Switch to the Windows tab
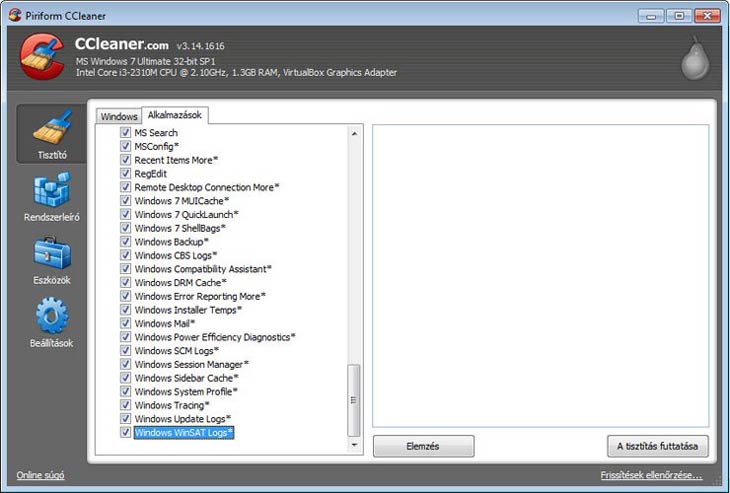Viewport: 730px width, 493px height. click(x=119, y=116)
